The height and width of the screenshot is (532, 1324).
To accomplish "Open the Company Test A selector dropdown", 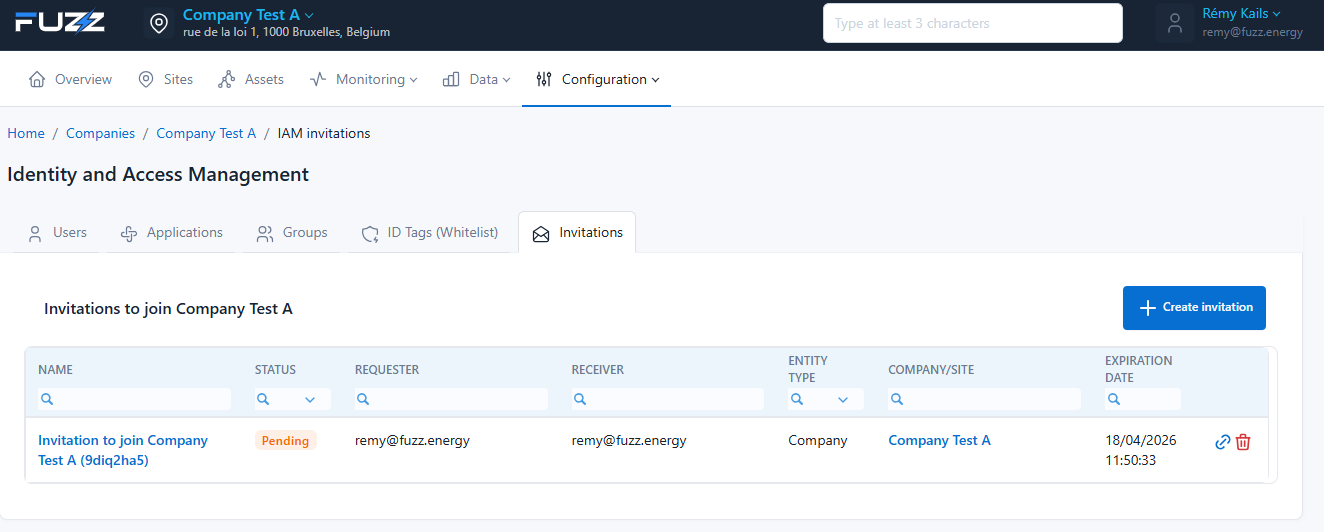I will pos(248,15).
